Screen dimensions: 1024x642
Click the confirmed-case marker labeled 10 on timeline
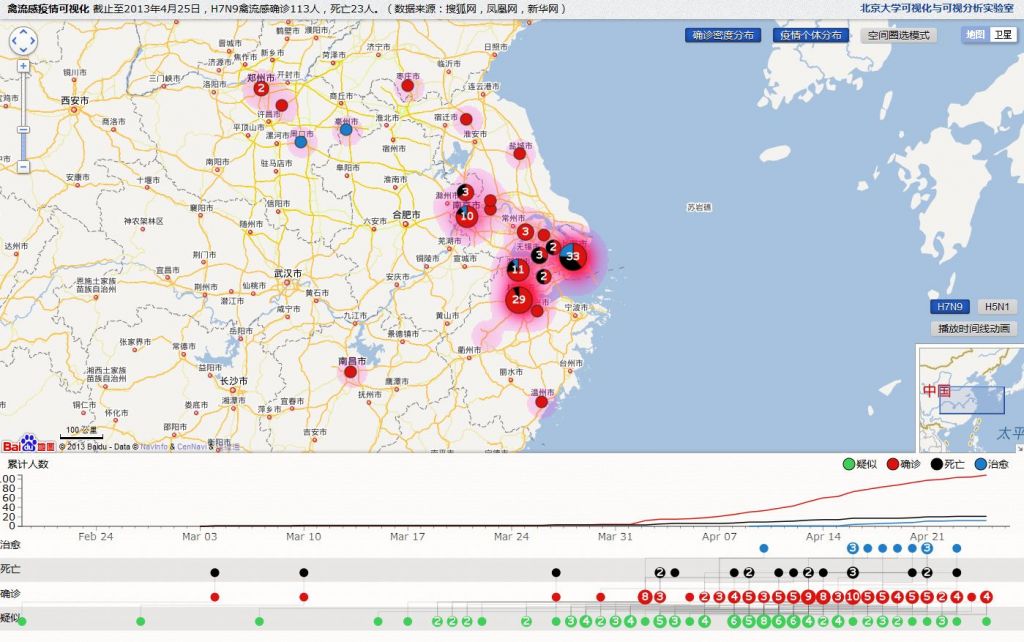(x=852, y=597)
